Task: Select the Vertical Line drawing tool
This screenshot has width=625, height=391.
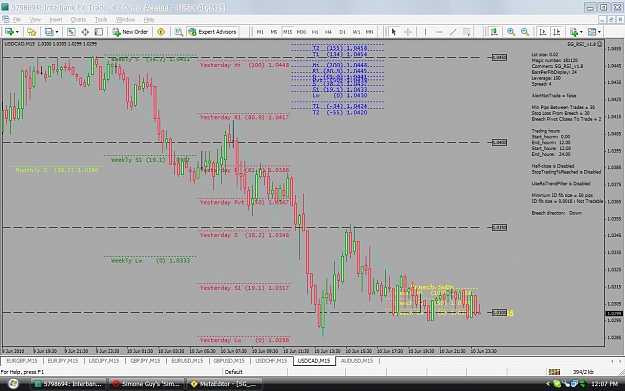Action: click(425, 32)
